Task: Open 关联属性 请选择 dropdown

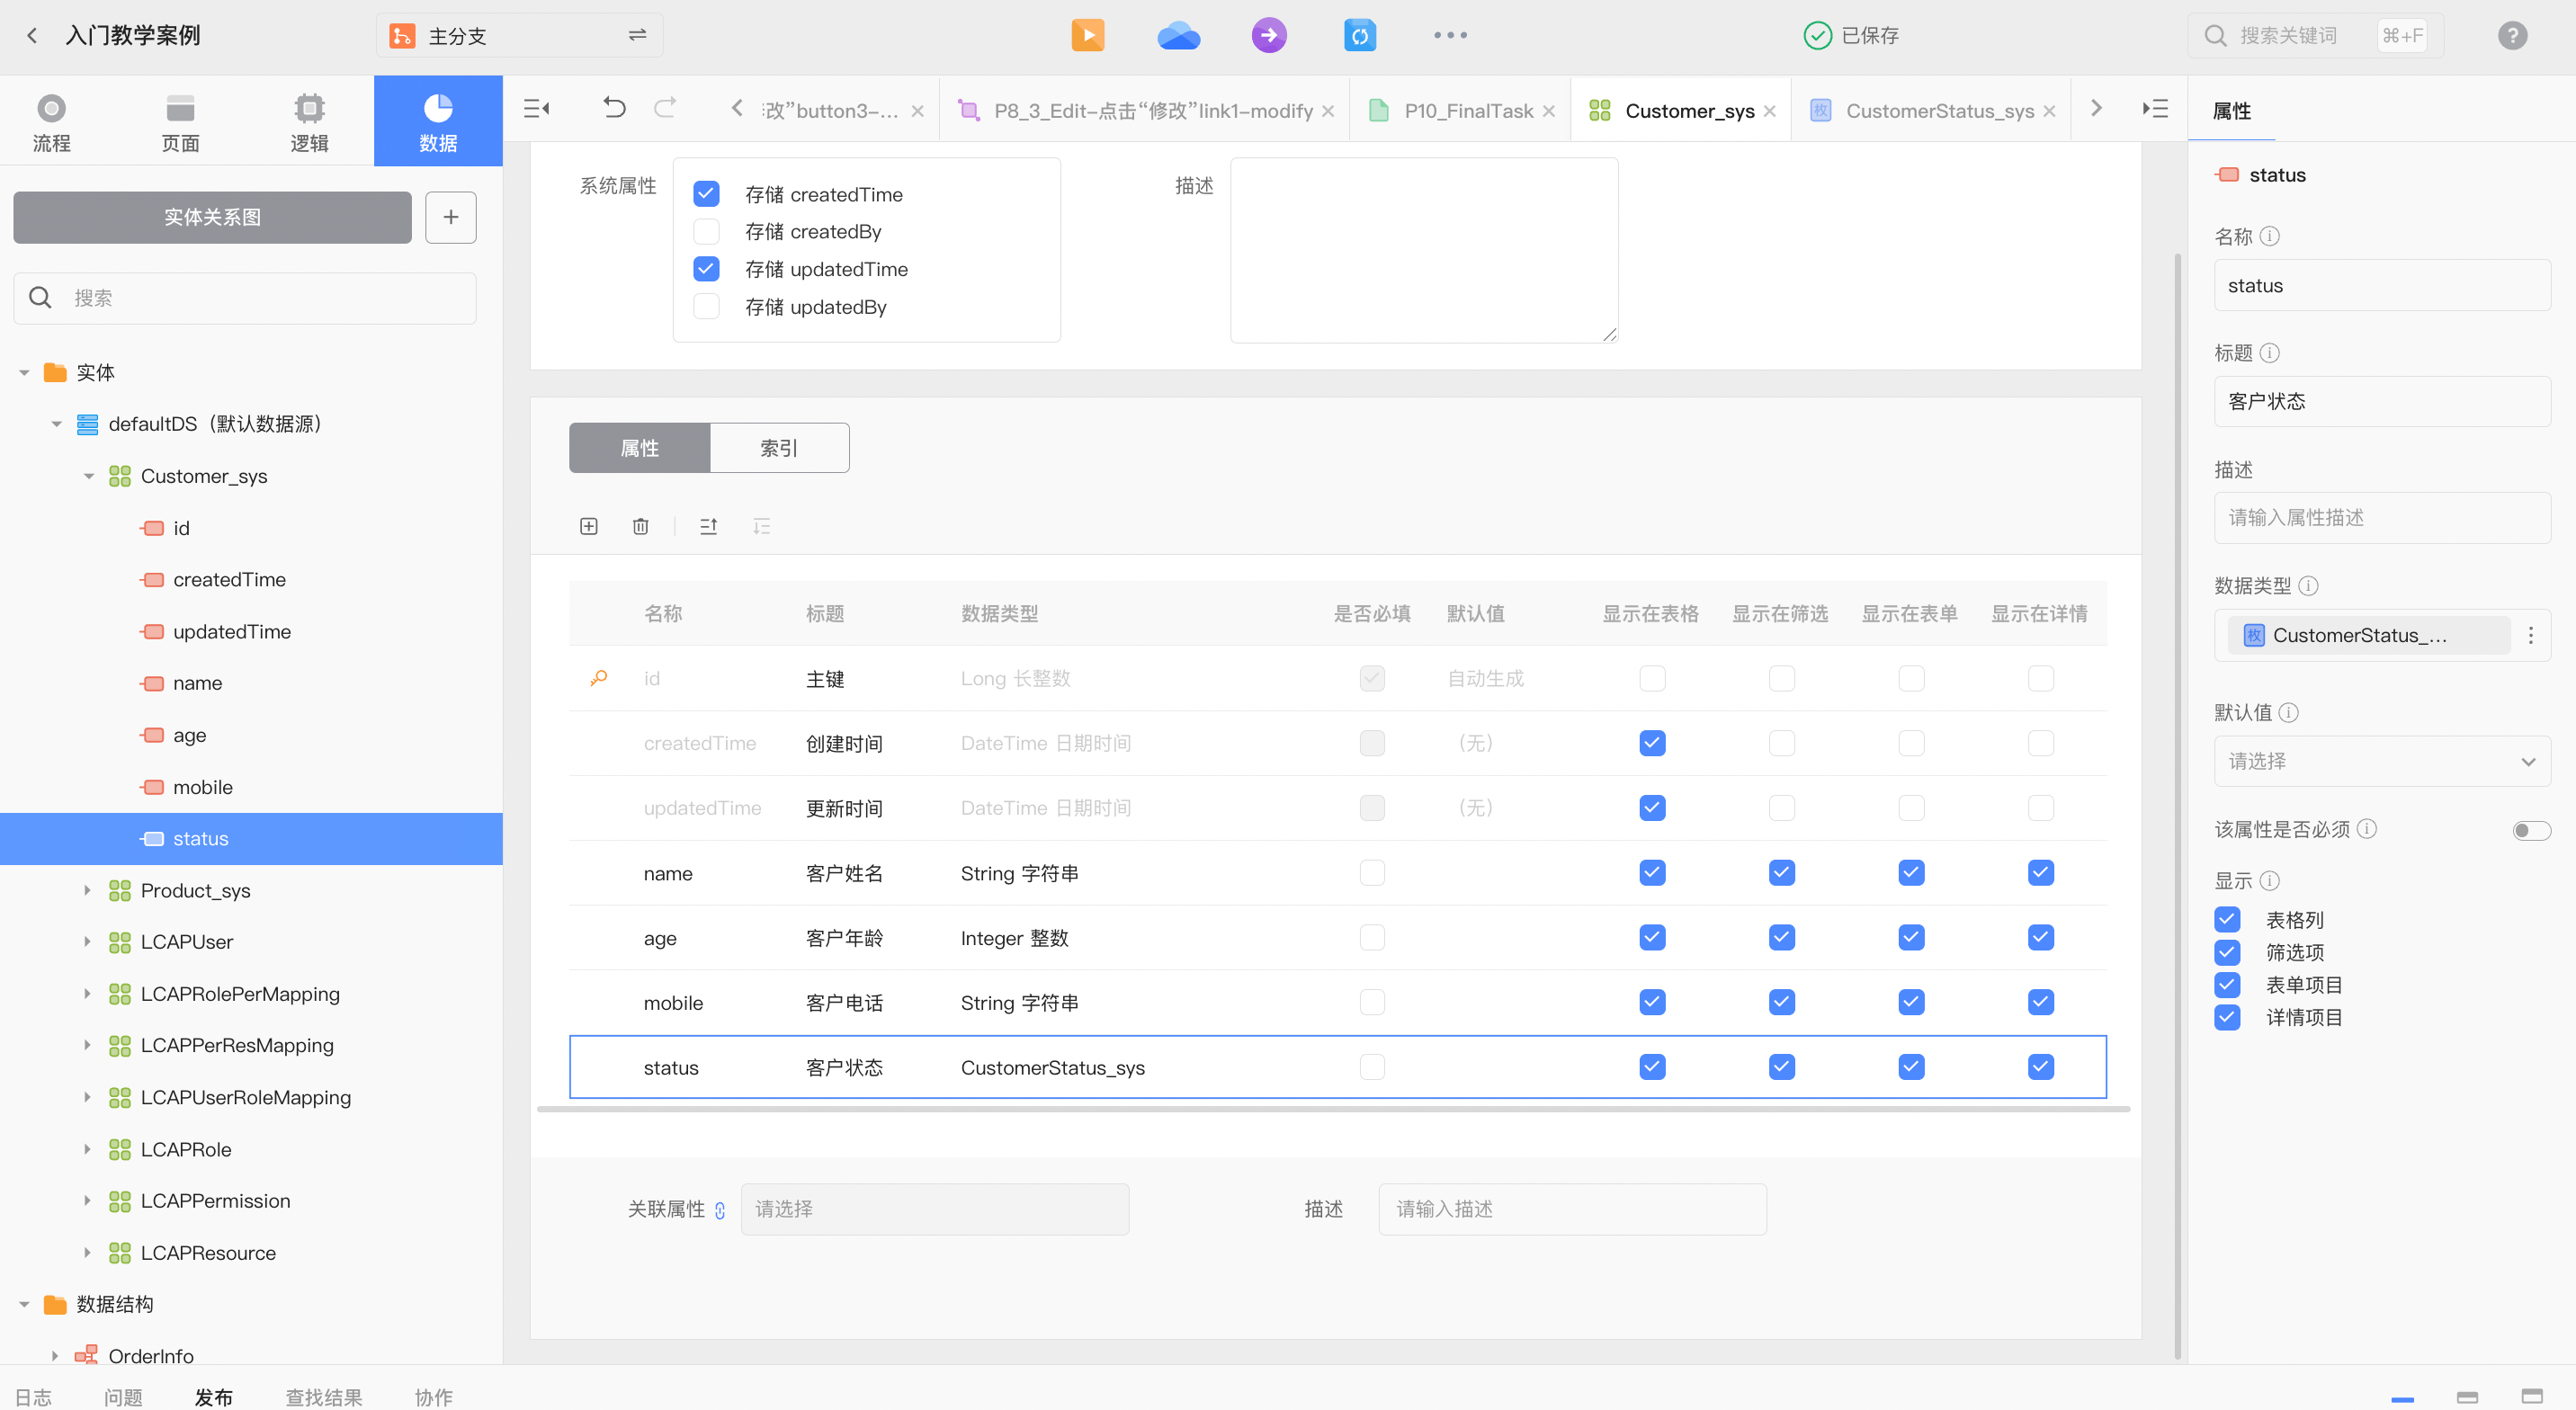Action: (x=934, y=1210)
